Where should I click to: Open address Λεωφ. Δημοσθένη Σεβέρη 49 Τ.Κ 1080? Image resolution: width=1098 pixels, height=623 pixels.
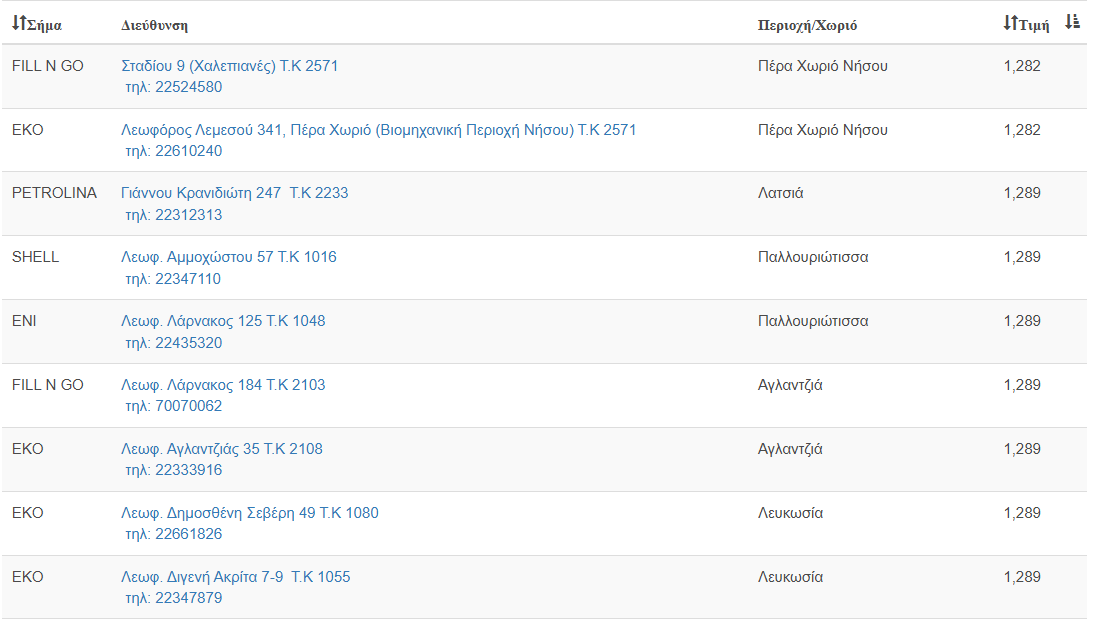point(250,513)
